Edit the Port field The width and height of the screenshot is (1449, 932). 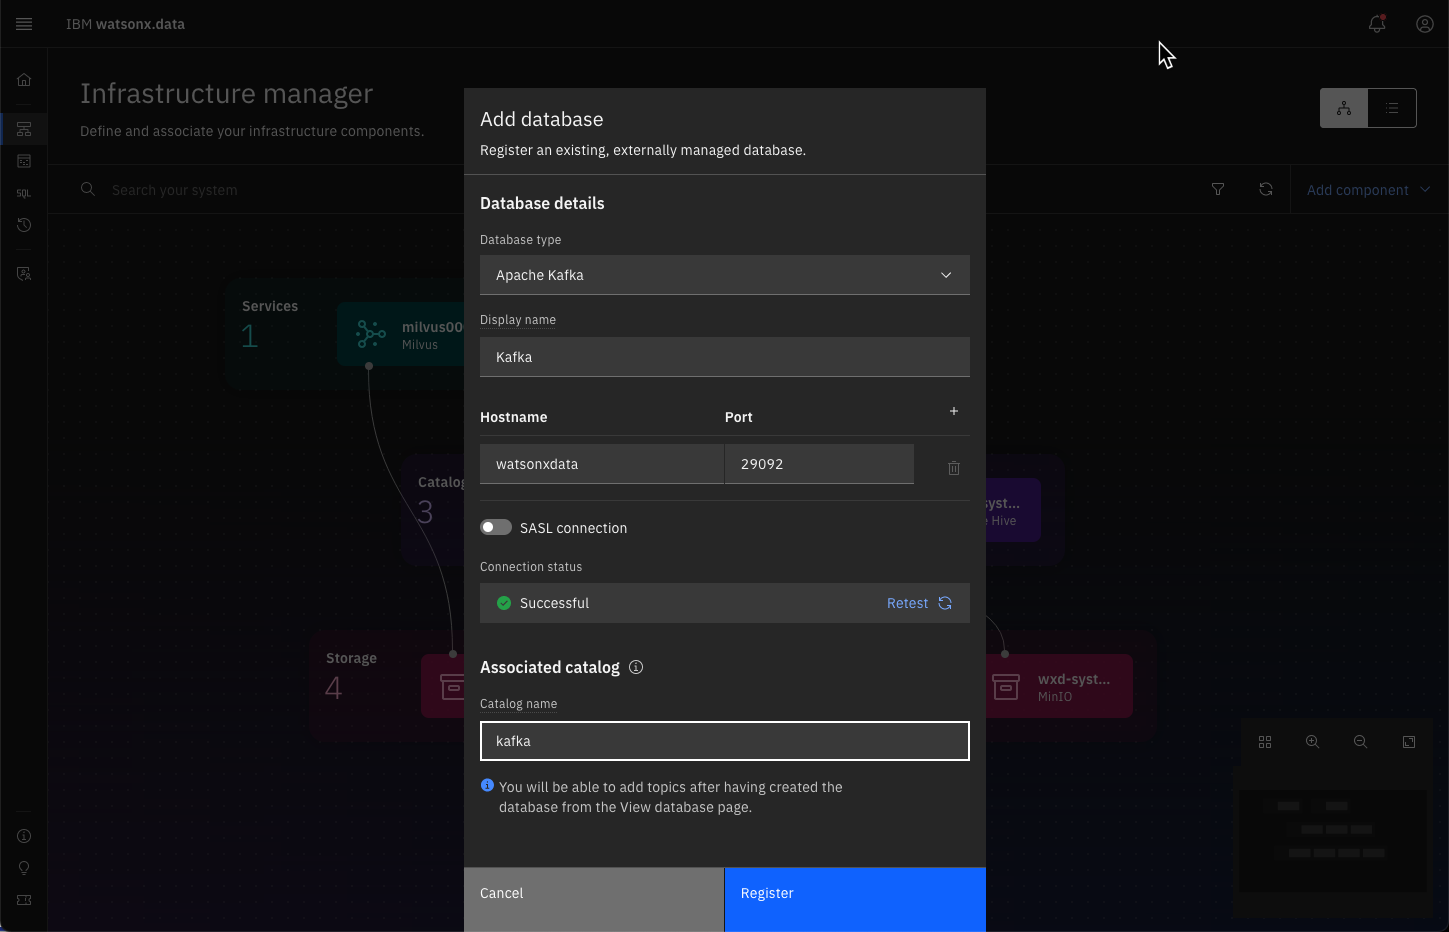tap(819, 464)
